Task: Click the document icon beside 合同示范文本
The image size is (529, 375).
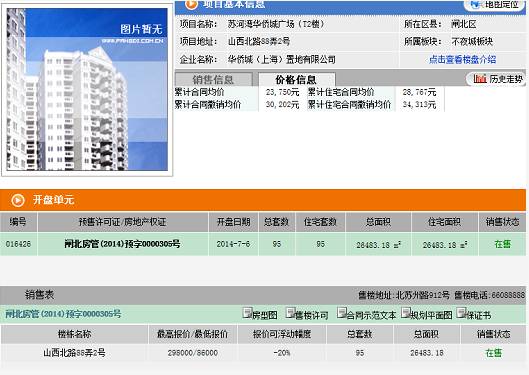Action: pos(342,313)
